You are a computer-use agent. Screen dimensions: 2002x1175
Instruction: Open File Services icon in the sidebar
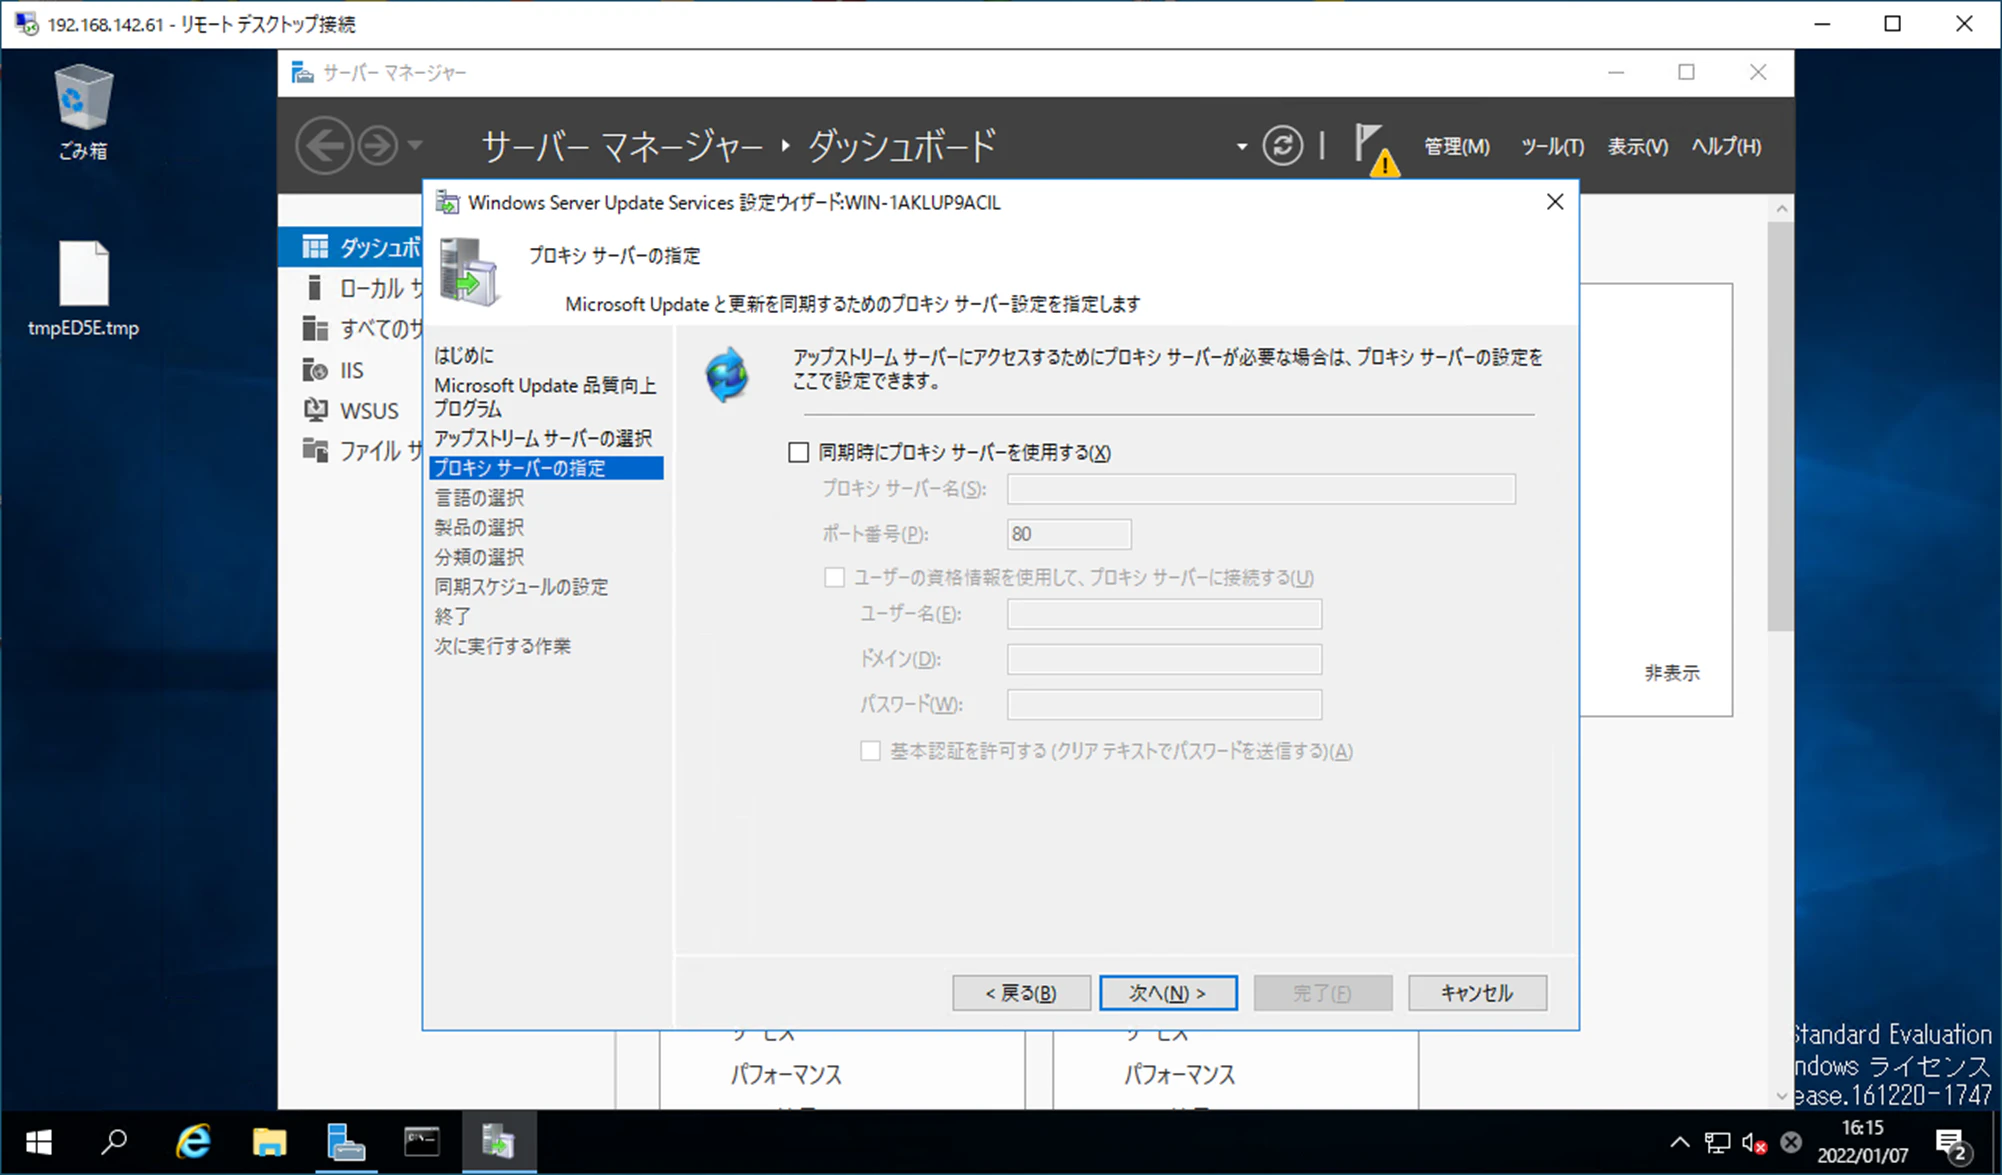click(x=315, y=450)
